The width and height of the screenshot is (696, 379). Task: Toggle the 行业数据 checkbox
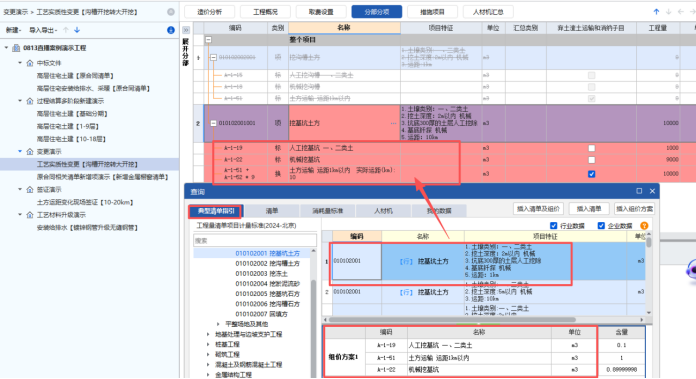pos(554,226)
